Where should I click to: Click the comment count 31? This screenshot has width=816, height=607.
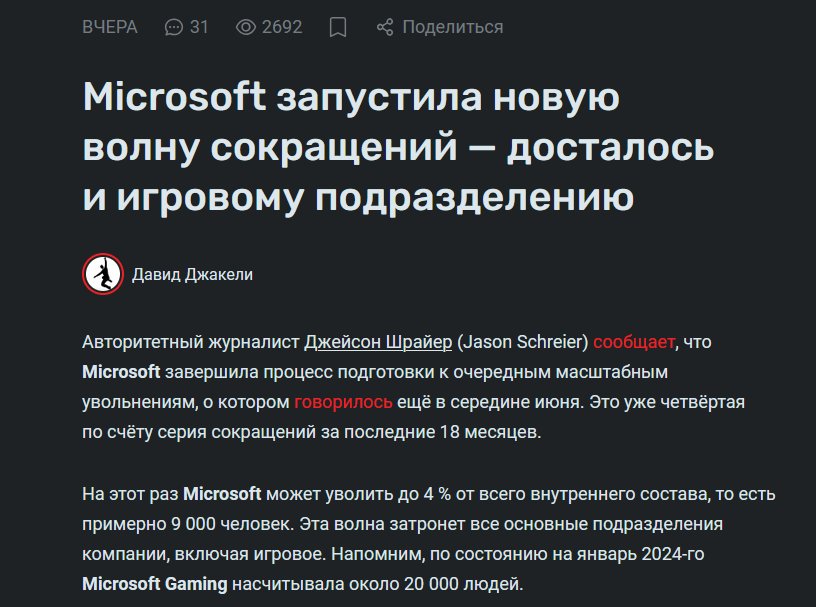199,27
